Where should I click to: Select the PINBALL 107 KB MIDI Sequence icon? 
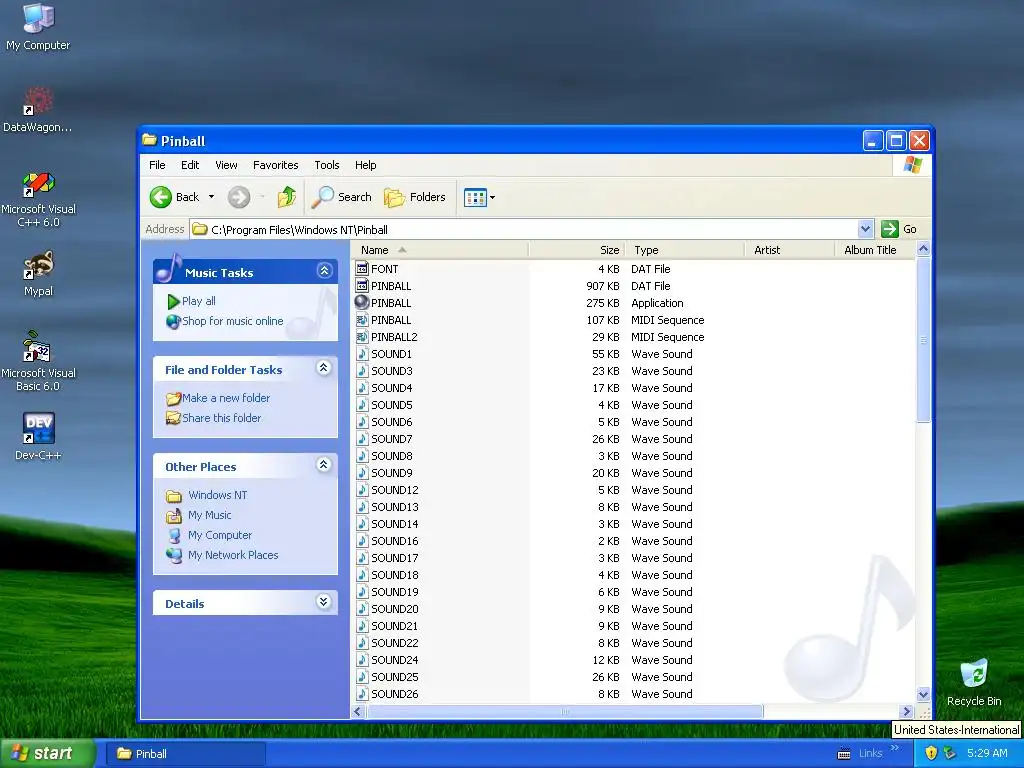362,320
